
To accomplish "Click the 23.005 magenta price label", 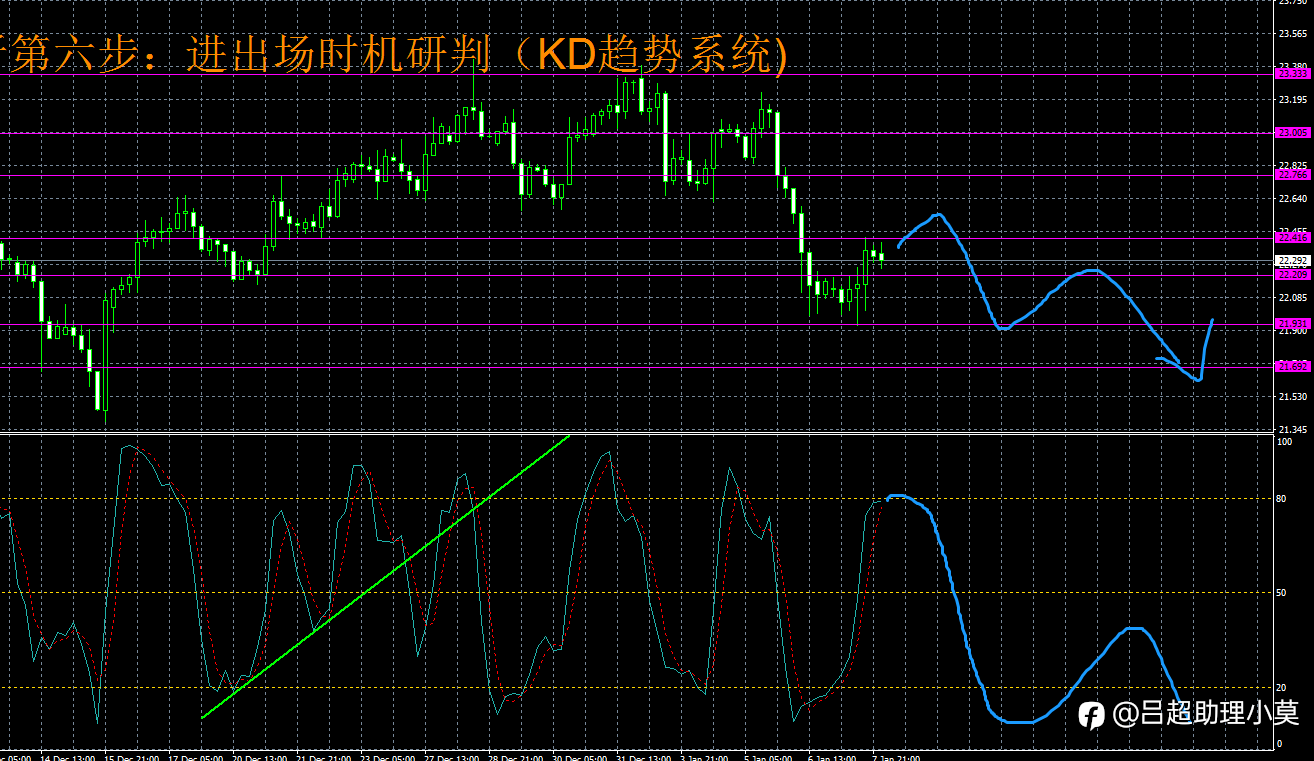I will (1293, 132).
